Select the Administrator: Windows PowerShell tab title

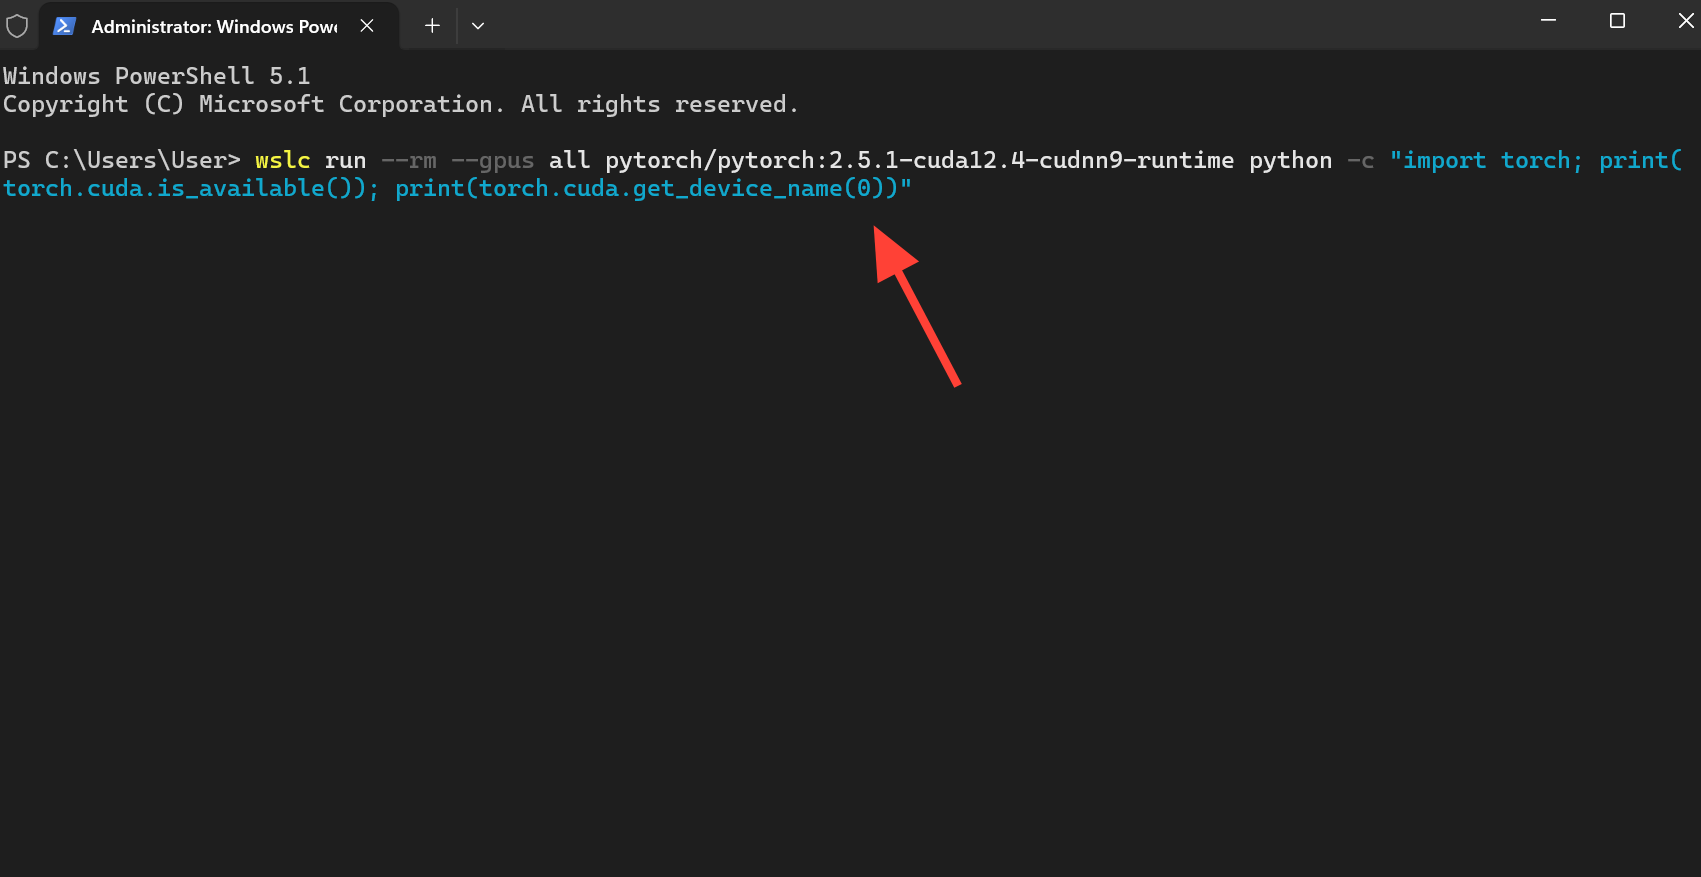point(215,27)
